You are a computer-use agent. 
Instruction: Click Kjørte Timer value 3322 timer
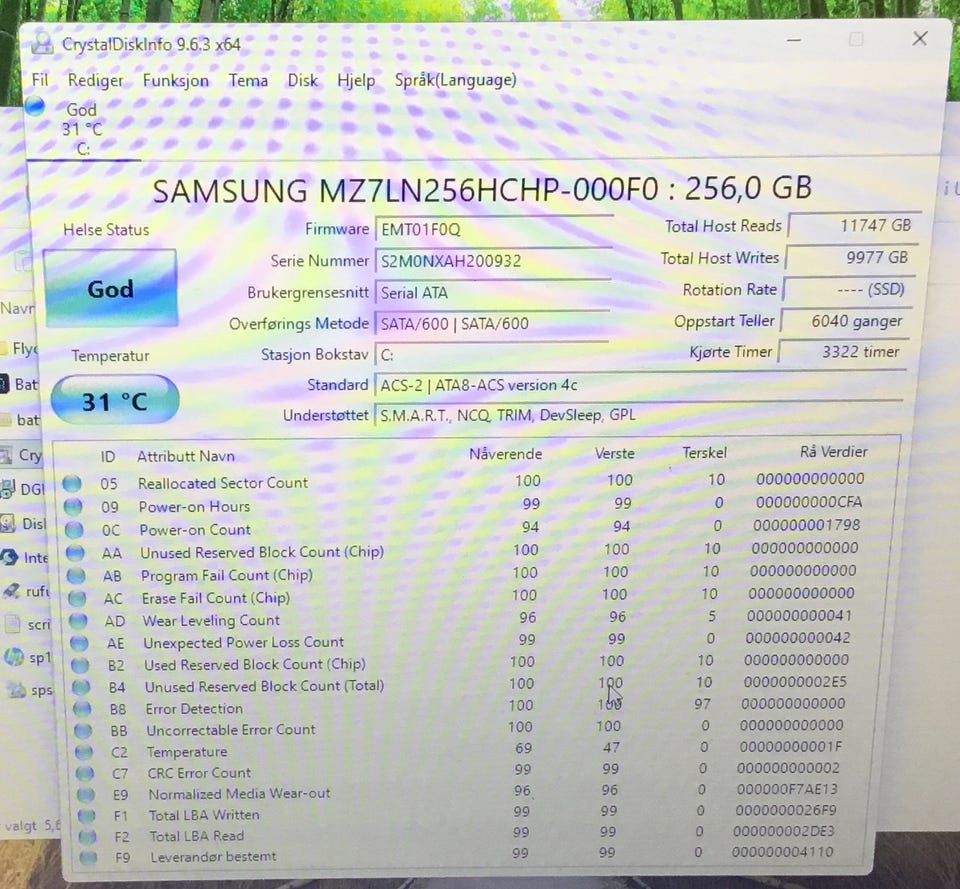(844, 351)
